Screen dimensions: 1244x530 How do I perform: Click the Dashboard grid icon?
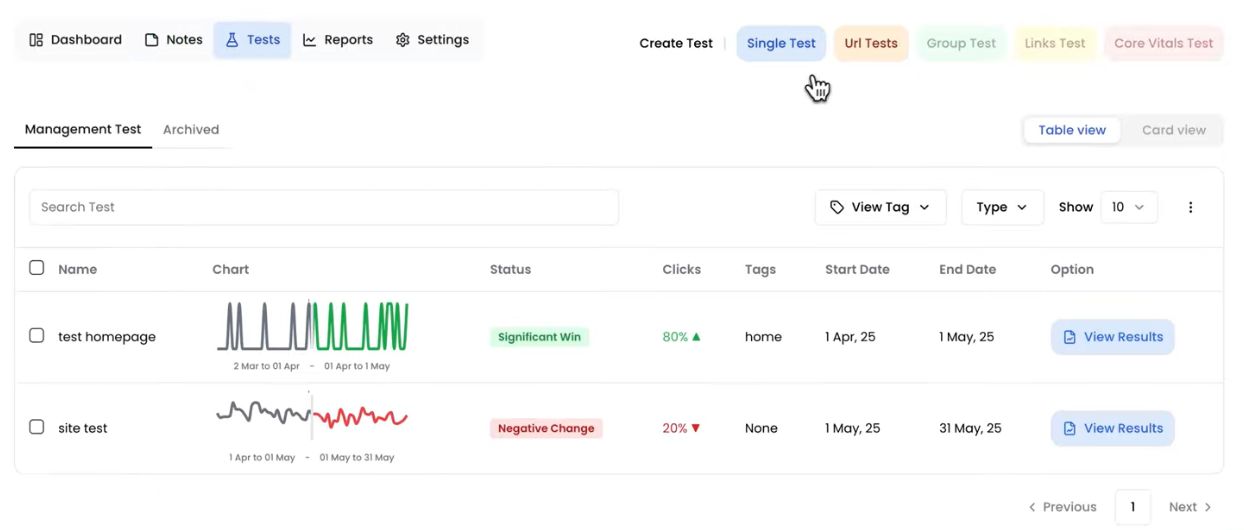tap(36, 40)
